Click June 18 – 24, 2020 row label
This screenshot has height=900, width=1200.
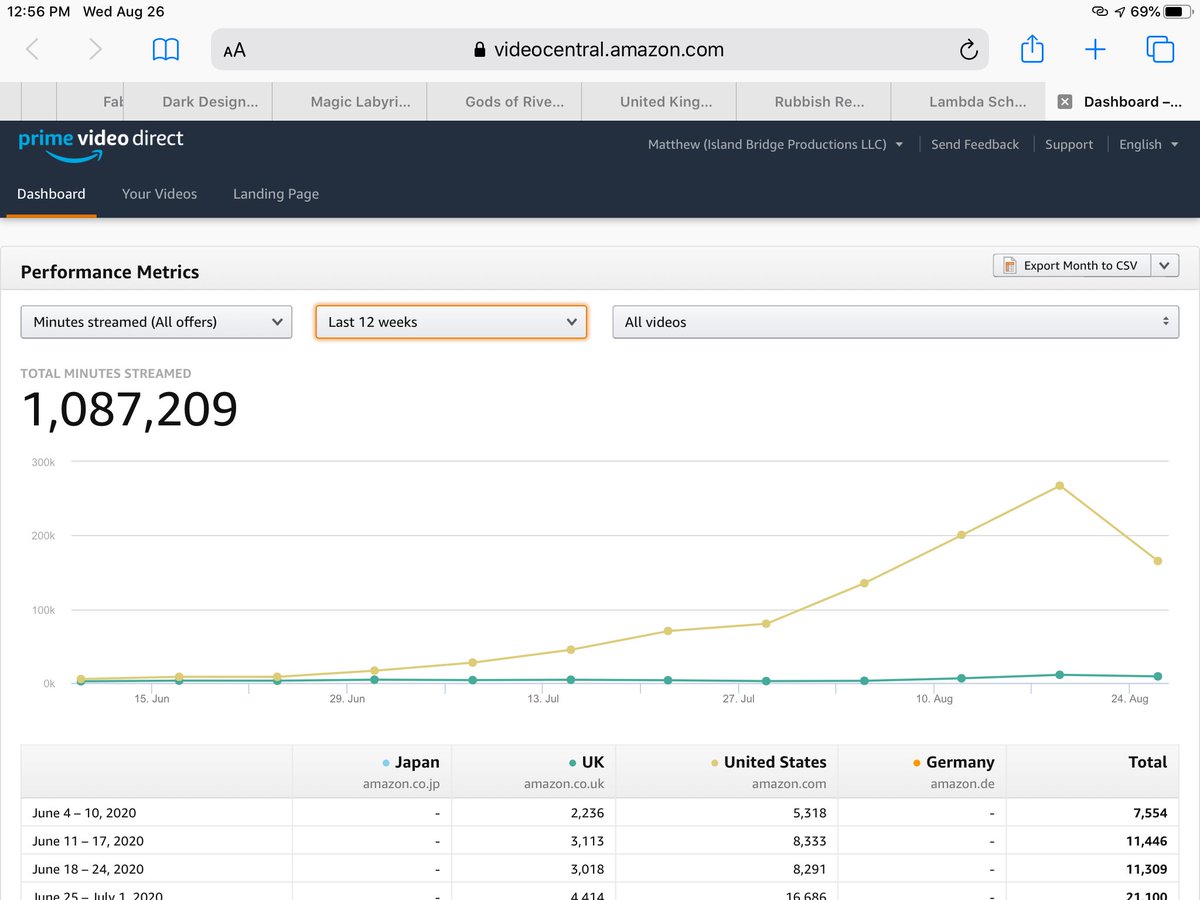coord(88,869)
